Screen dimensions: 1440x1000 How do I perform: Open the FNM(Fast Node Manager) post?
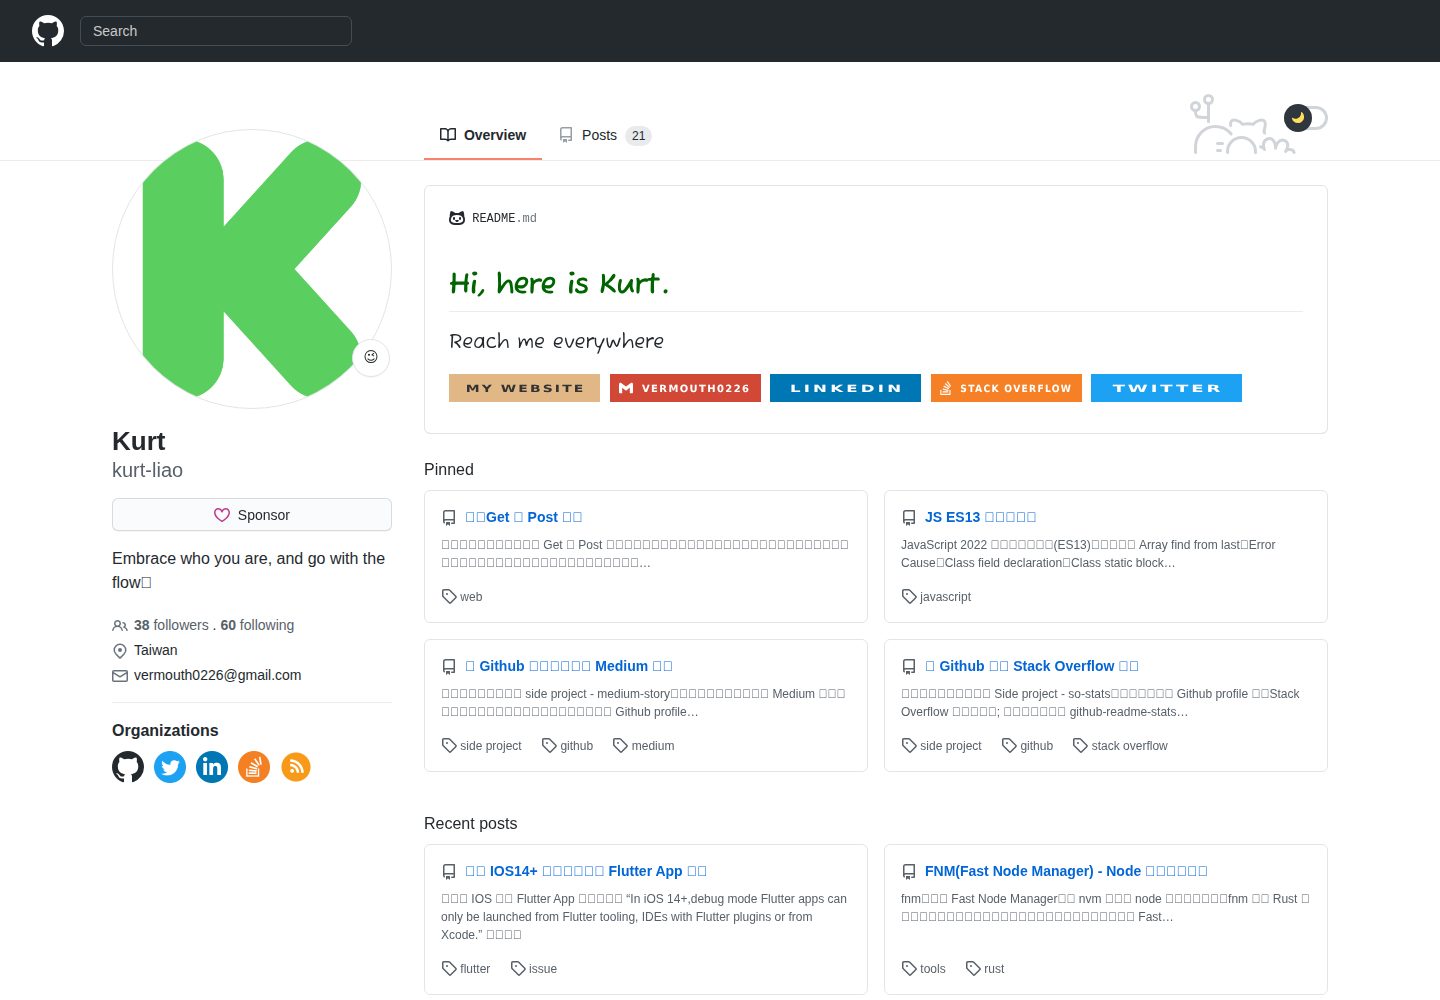pos(1066,871)
